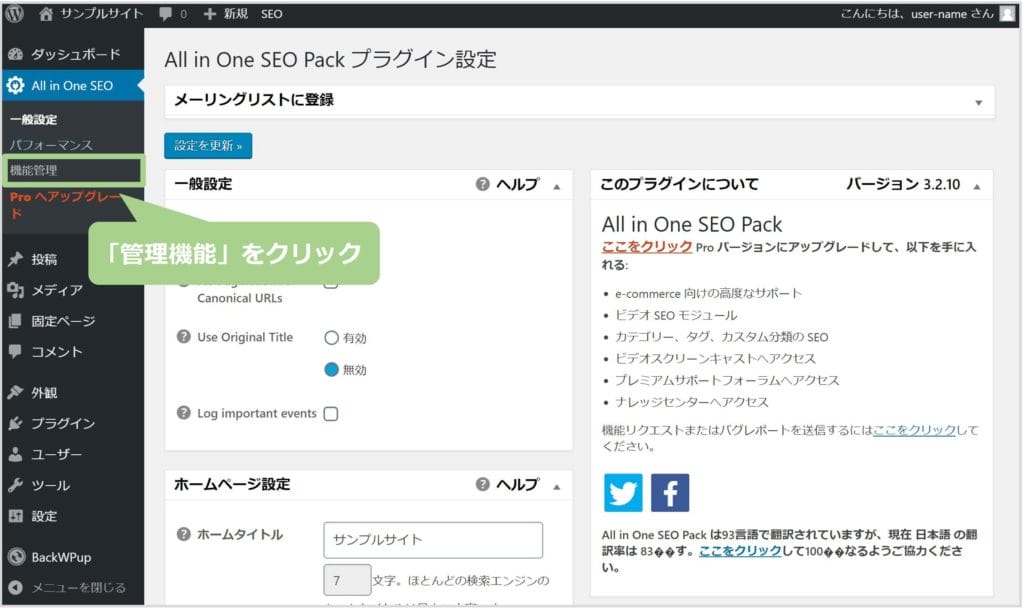
Task: Click メニューを閉じる text
Action: coord(78,588)
